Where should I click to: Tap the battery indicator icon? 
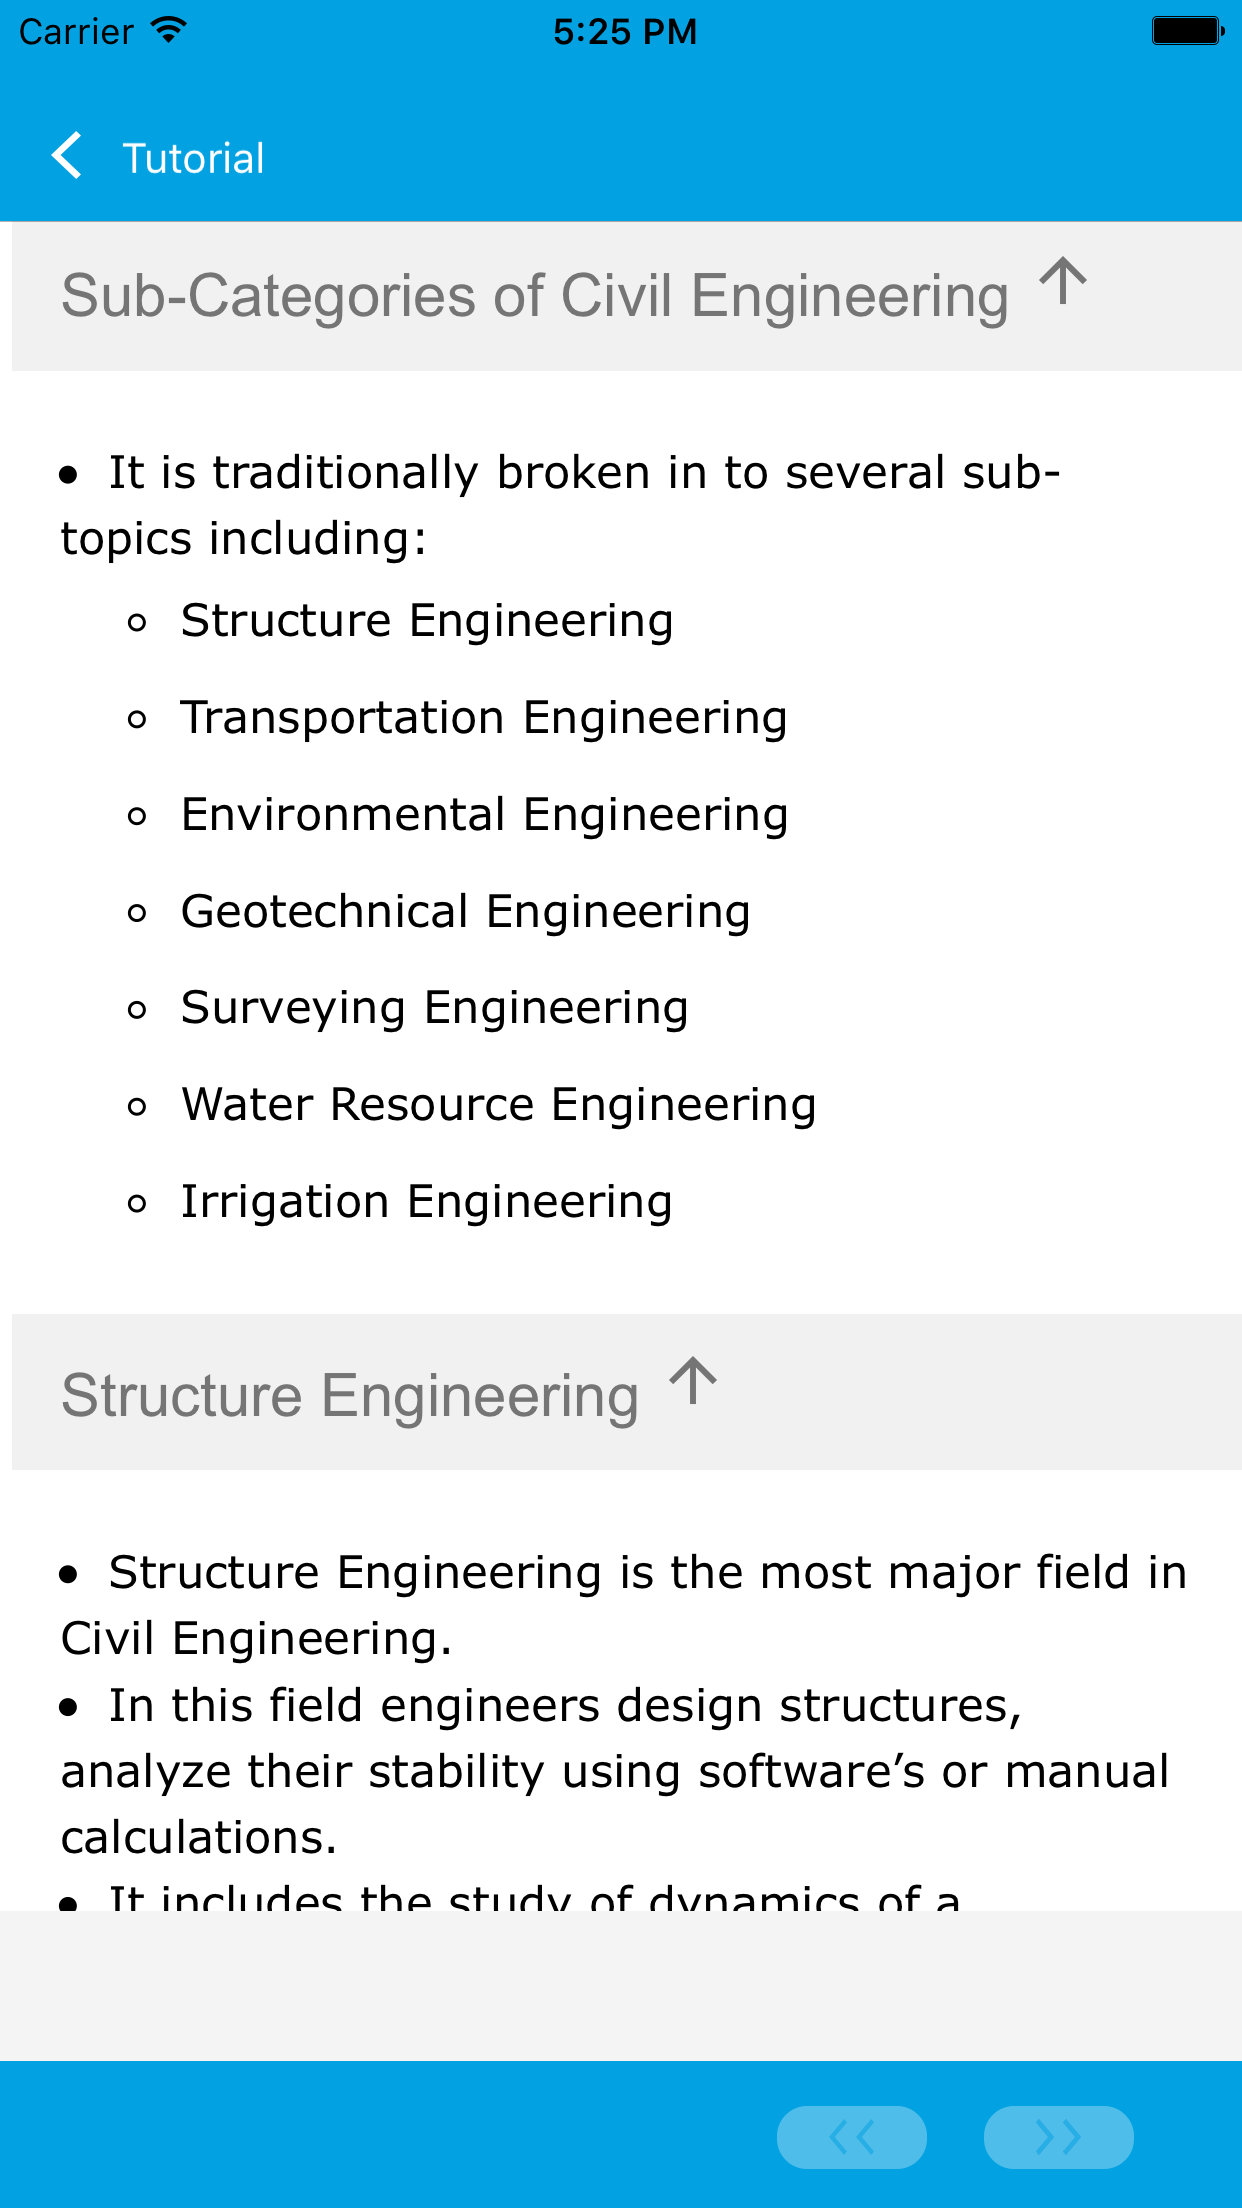1187,31
